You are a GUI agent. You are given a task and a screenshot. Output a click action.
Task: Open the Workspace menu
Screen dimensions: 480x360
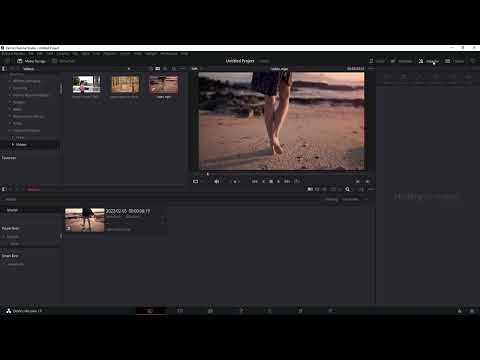pyautogui.click(x=169, y=53)
